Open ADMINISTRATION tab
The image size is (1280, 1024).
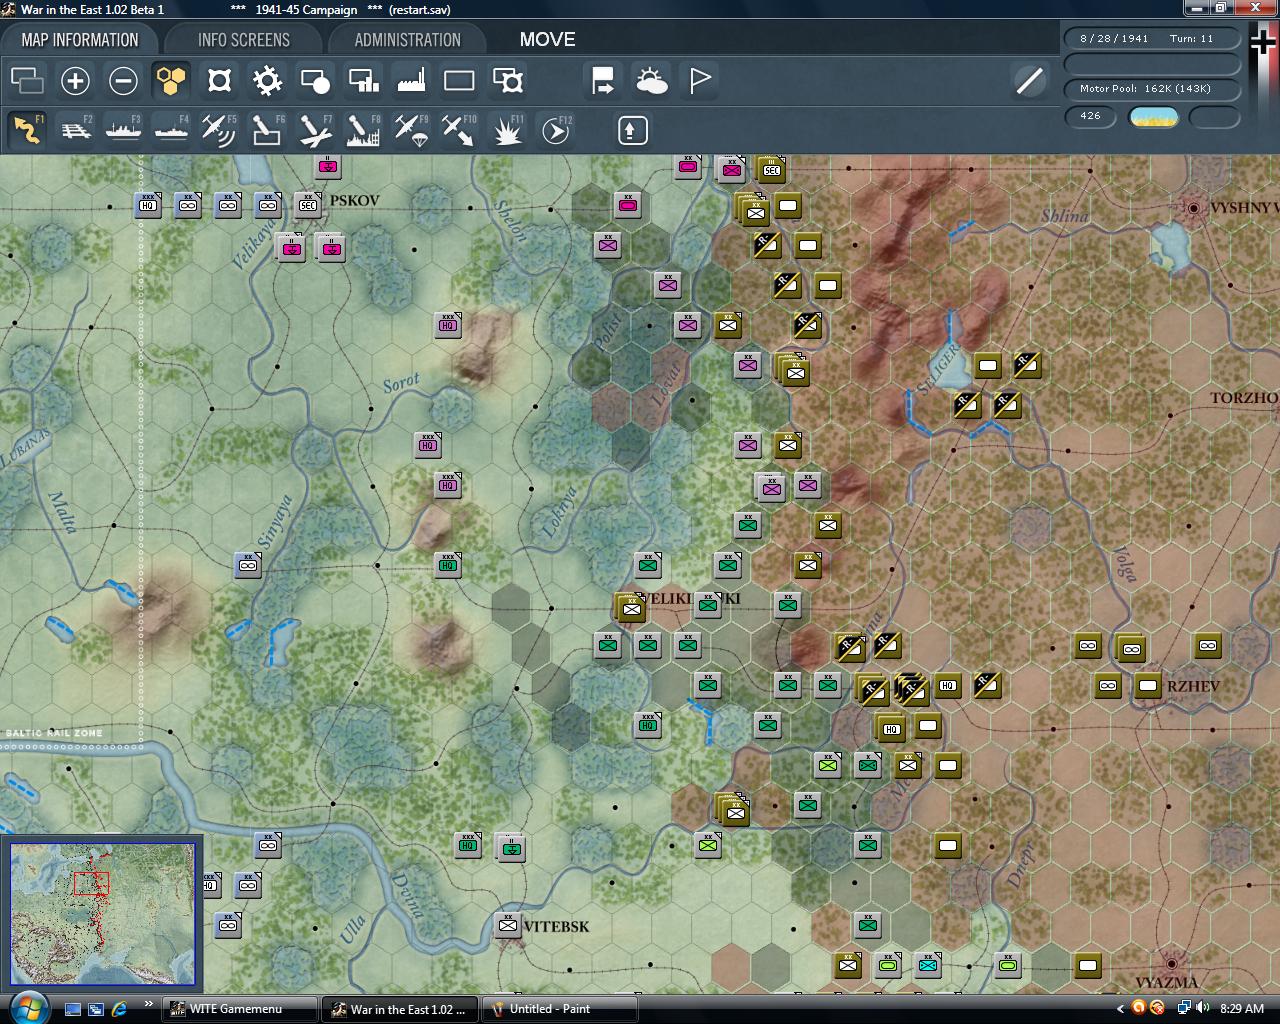click(x=407, y=40)
